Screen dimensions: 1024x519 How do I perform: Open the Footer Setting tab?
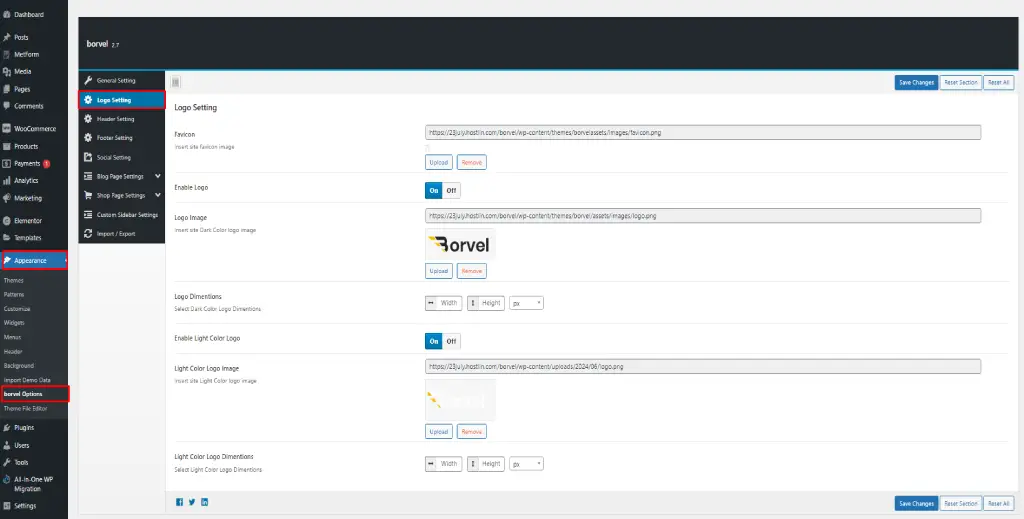coord(115,138)
